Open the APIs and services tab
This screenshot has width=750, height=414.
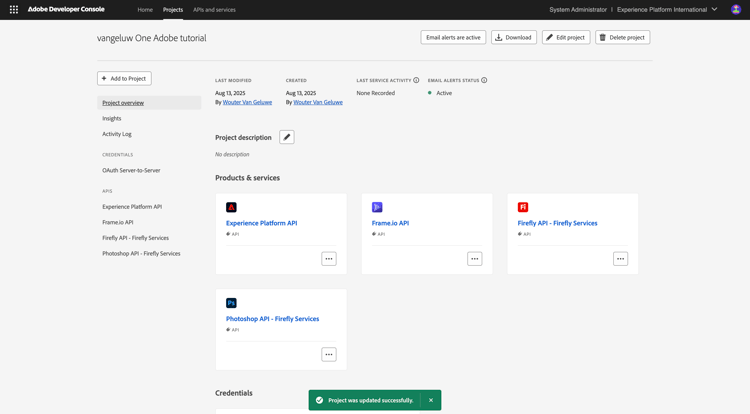pos(214,10)
